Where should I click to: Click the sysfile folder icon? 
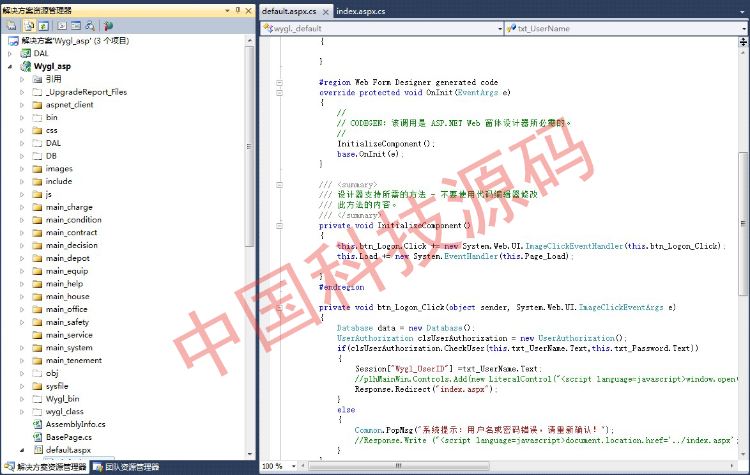[37, 386]
